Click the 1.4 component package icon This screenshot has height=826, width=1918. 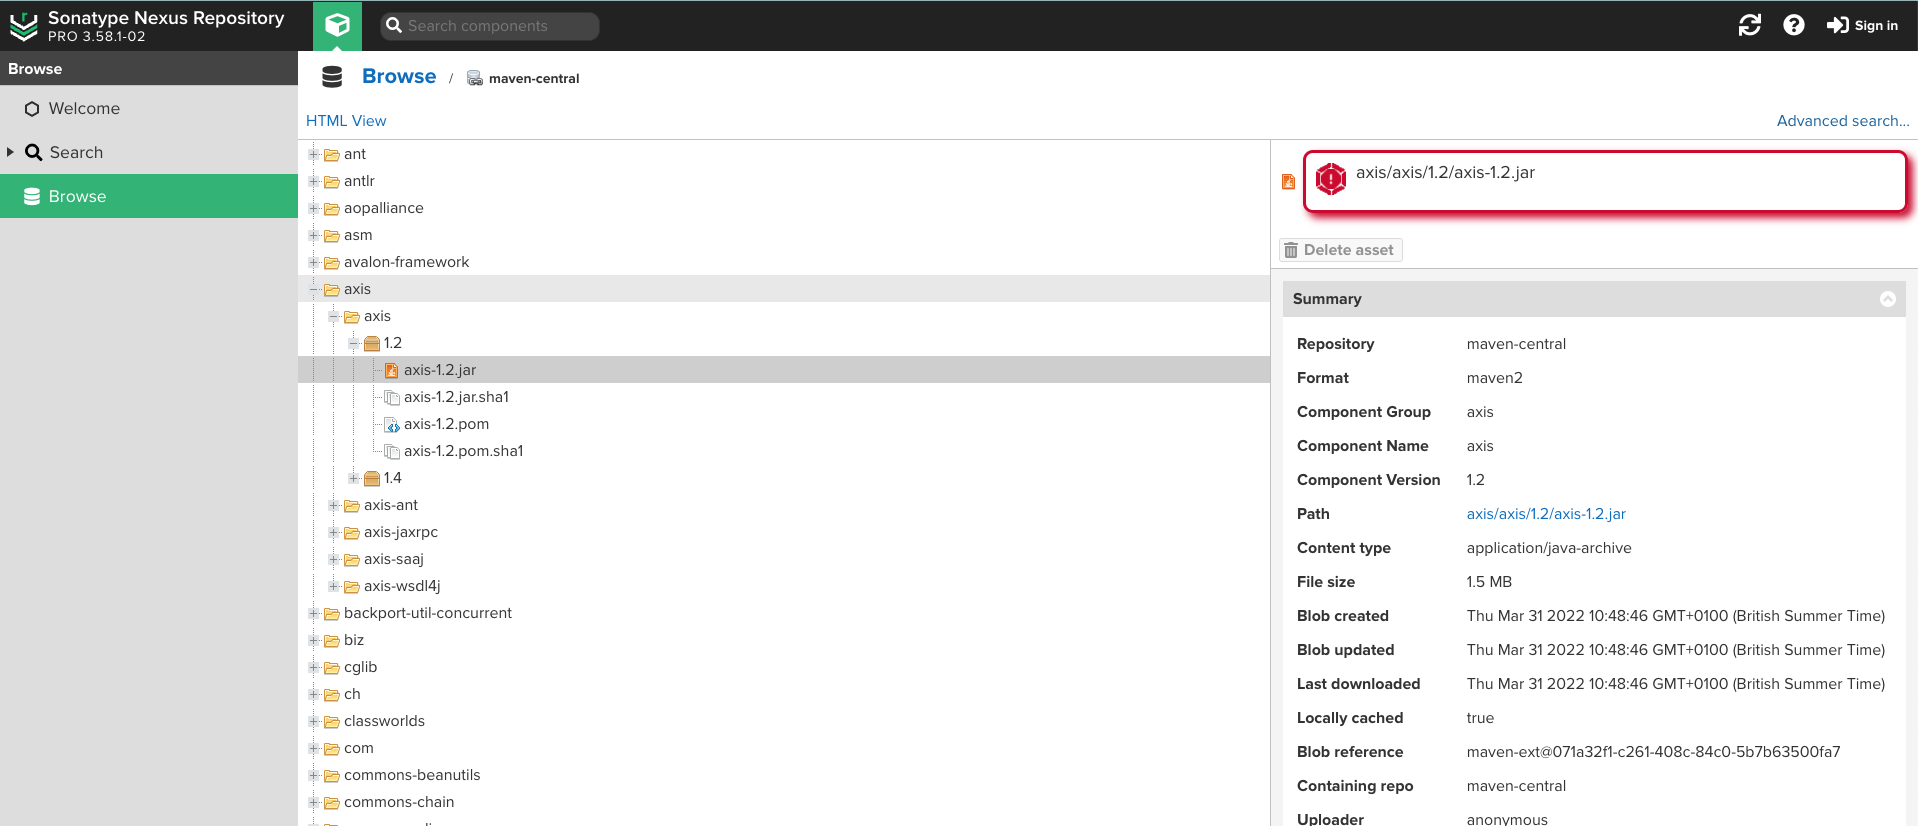[372, 478]
